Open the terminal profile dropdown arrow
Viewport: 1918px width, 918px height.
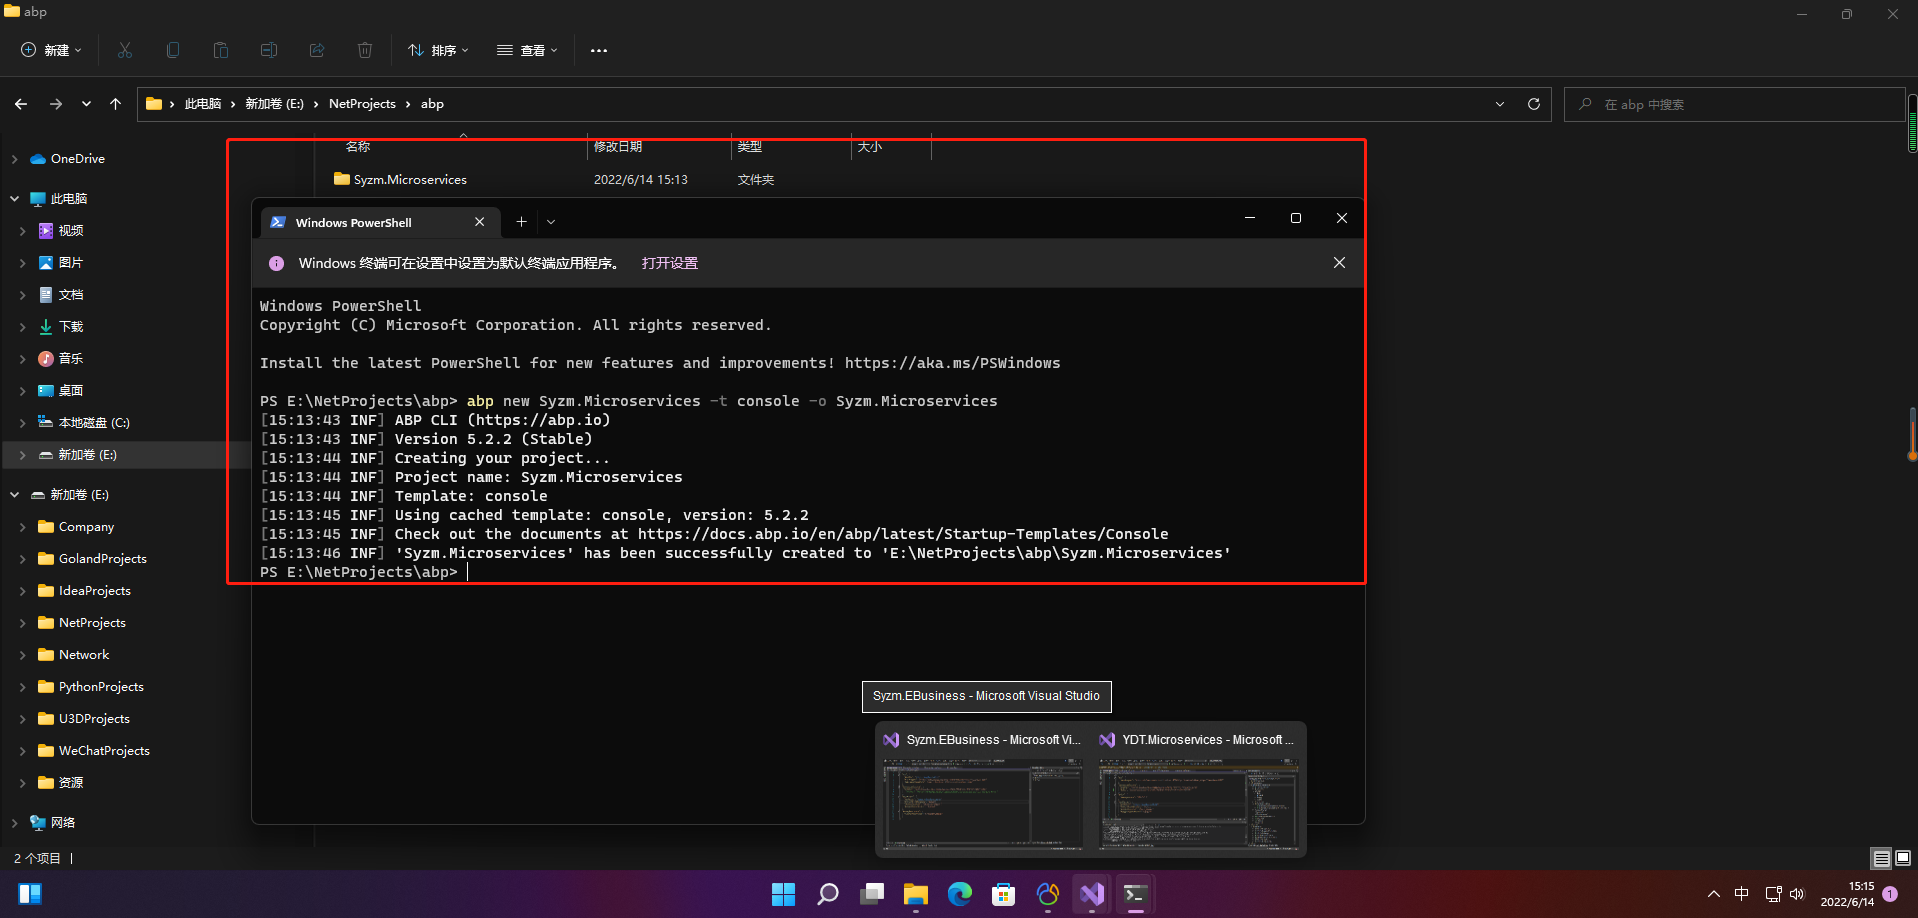pos(551,222)
